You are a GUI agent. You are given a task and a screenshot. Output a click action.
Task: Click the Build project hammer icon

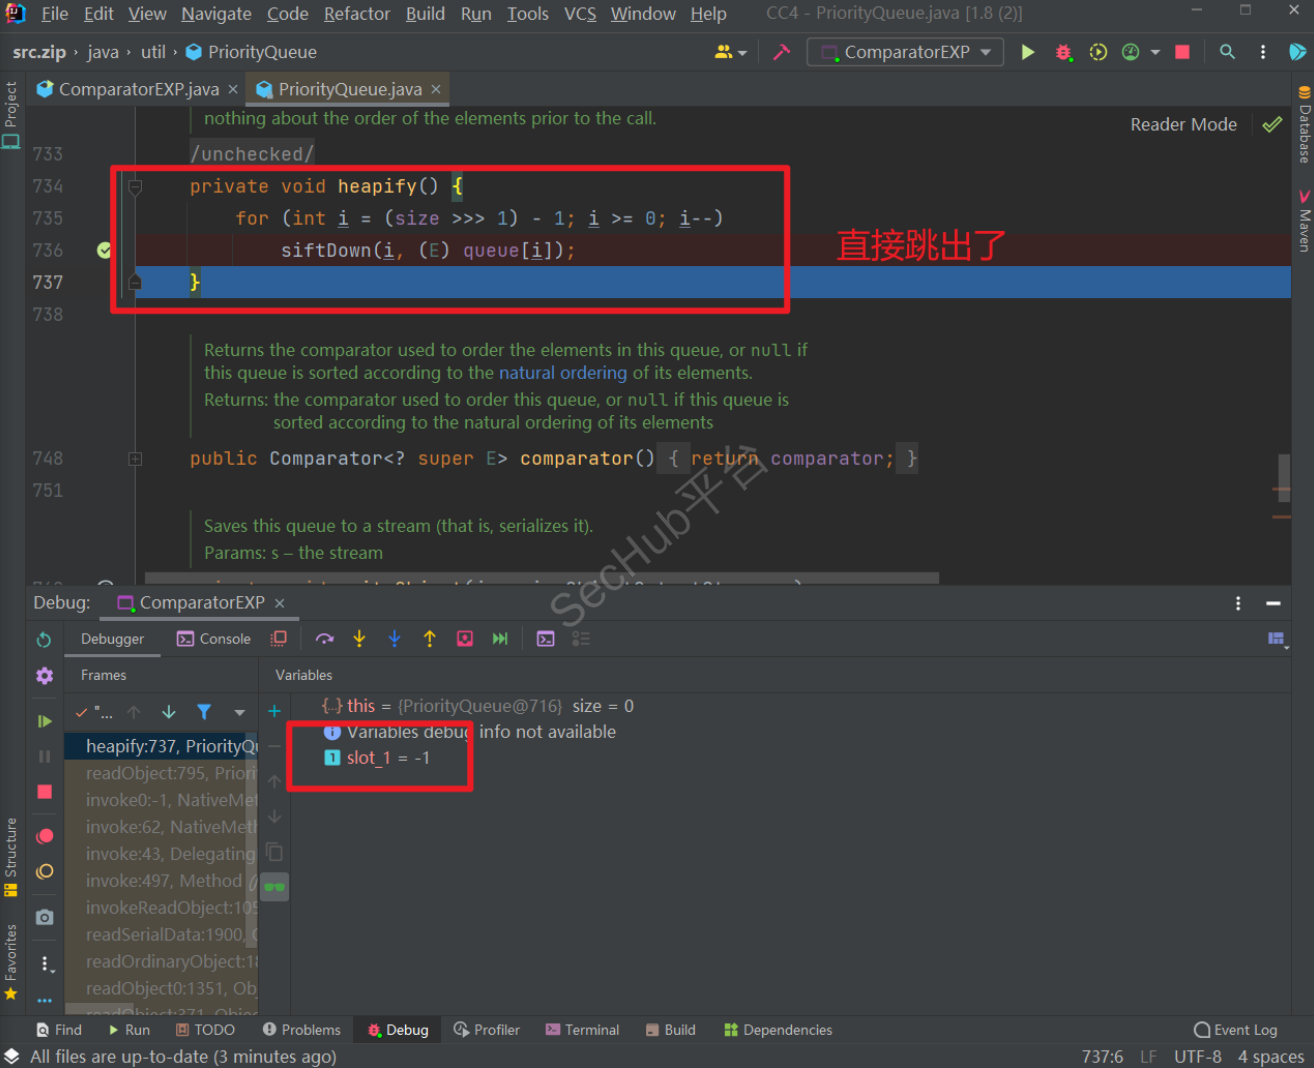(x=782, y=52)
